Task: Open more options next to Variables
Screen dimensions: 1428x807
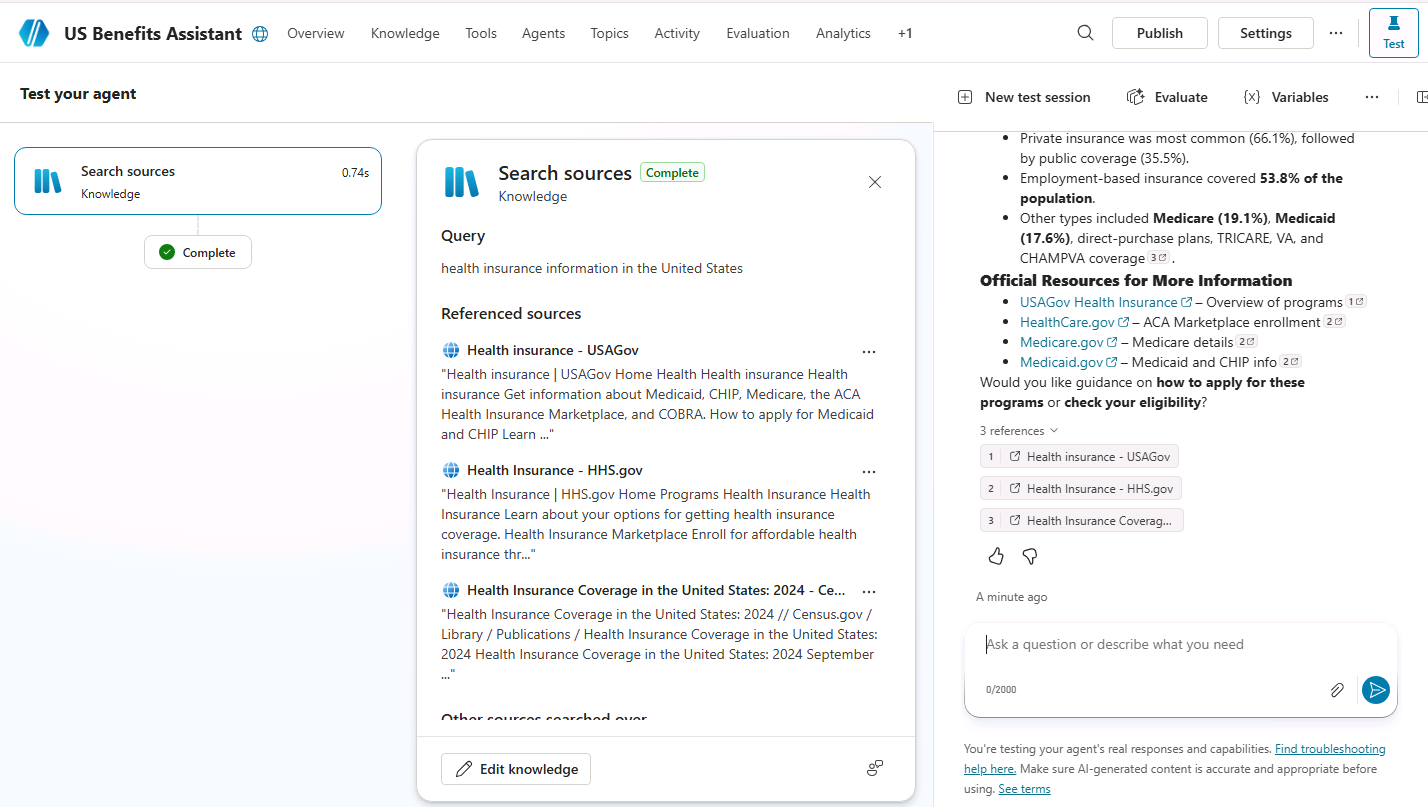Action: coord(1372,97)
